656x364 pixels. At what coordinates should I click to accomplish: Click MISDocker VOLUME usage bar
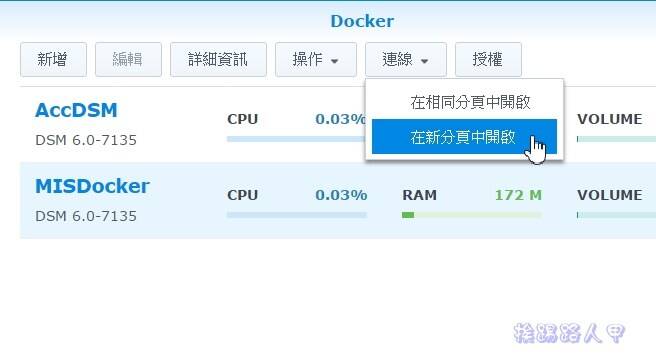(x=616, y=215)
